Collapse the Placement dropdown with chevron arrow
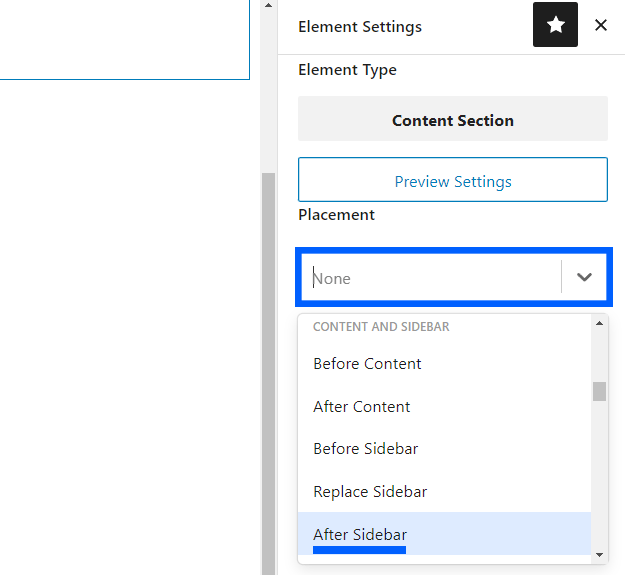This screenshot has width=625, height=575. tap(585, 278)
